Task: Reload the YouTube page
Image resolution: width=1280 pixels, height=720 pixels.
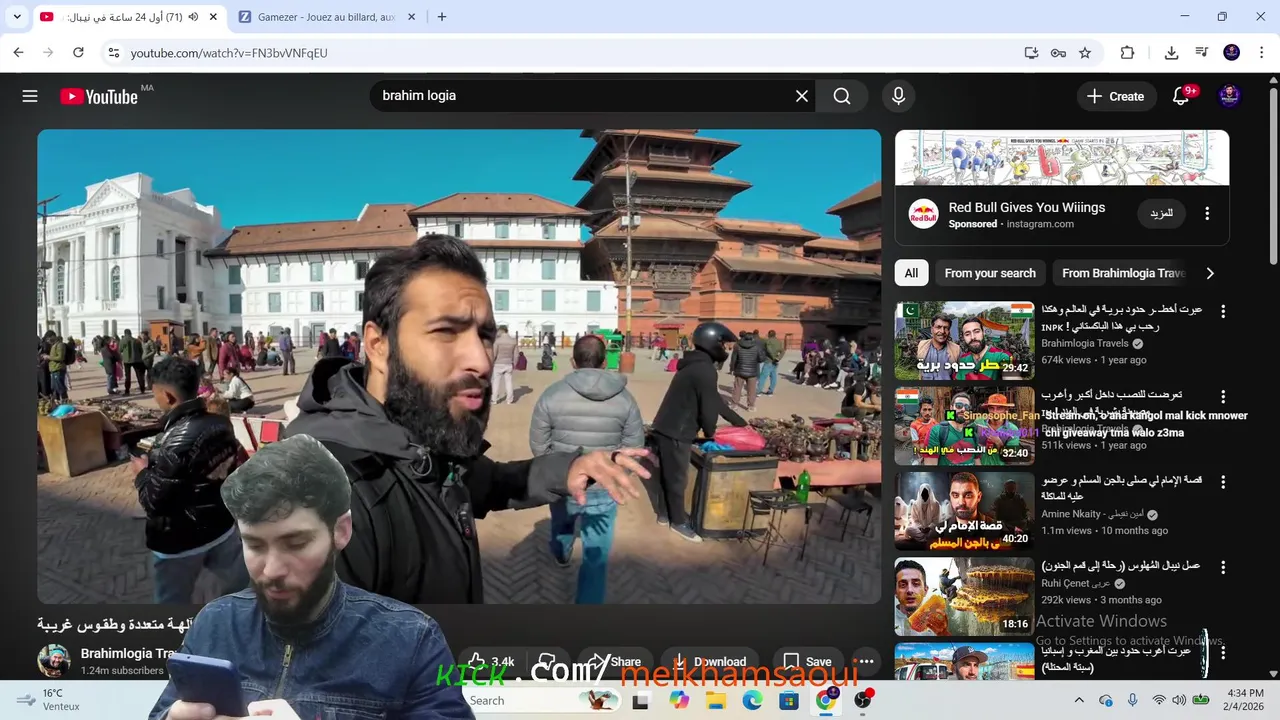Action: (78, 53)
